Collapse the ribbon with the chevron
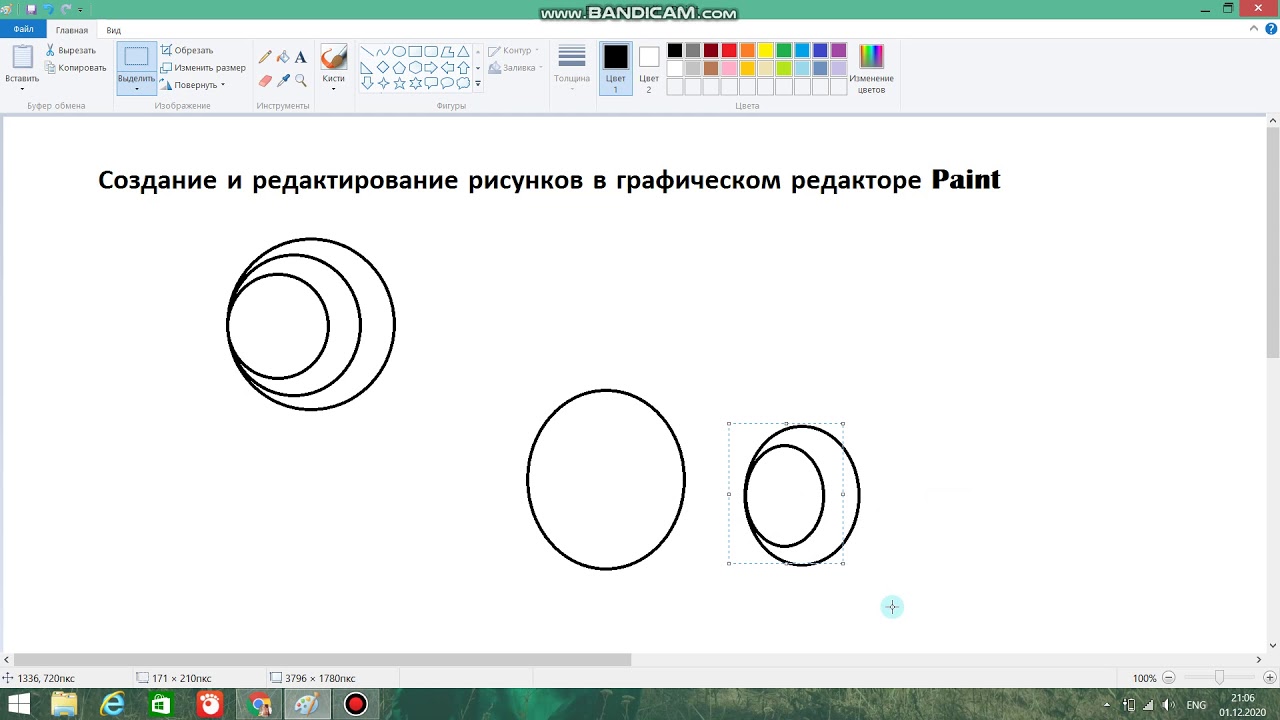The width and height of the screenshot is (1280, 720). [1256, 30]
